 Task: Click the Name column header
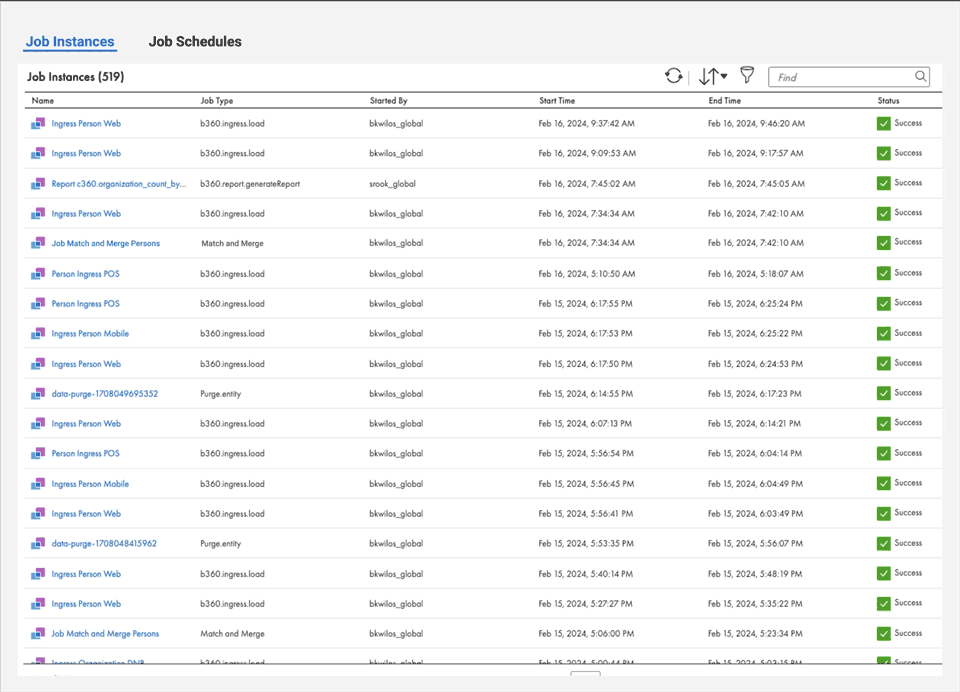coord(43,100)
